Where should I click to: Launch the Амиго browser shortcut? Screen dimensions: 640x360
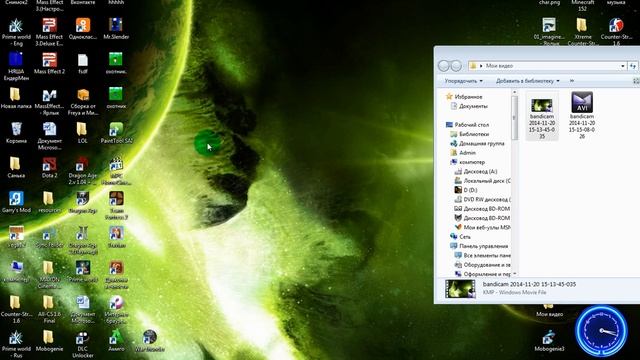tap(116, 341)
